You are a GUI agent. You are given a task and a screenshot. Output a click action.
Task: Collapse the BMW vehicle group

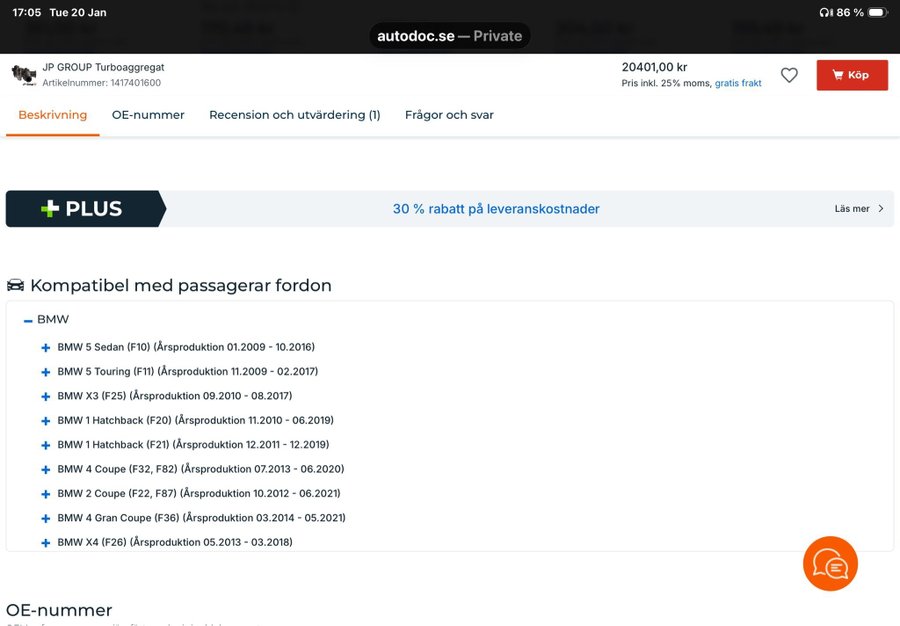pos(28,320)
